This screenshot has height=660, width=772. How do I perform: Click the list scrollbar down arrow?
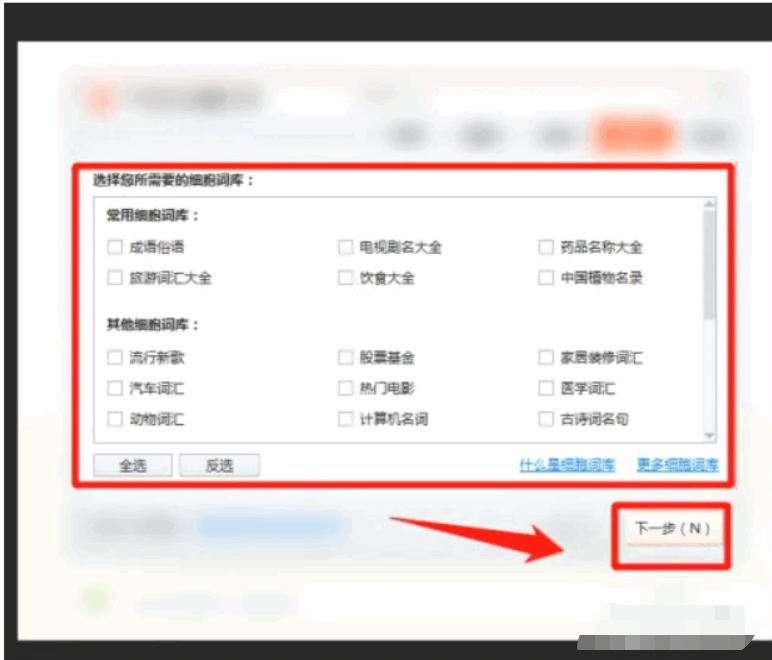click(x=709, y=436)
